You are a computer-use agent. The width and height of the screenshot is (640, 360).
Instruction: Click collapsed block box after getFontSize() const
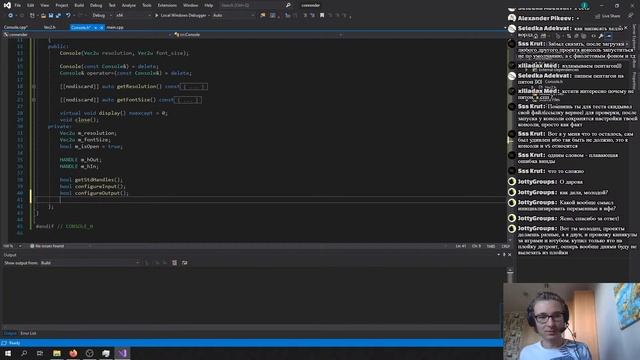187,100
